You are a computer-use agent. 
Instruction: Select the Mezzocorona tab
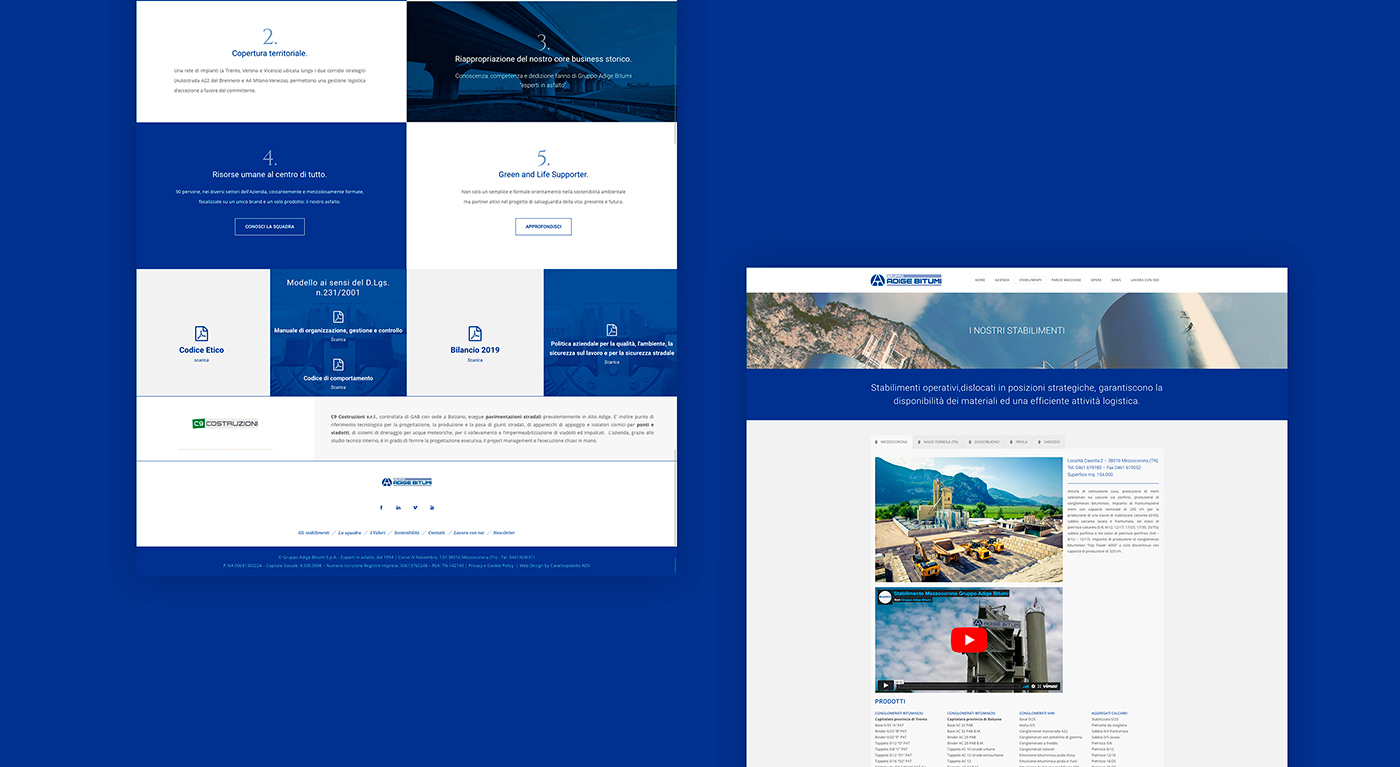coord(891,441)
